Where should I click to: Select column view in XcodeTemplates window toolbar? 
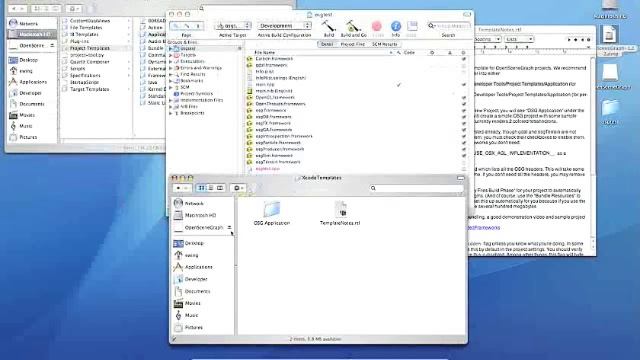point(220,188)
